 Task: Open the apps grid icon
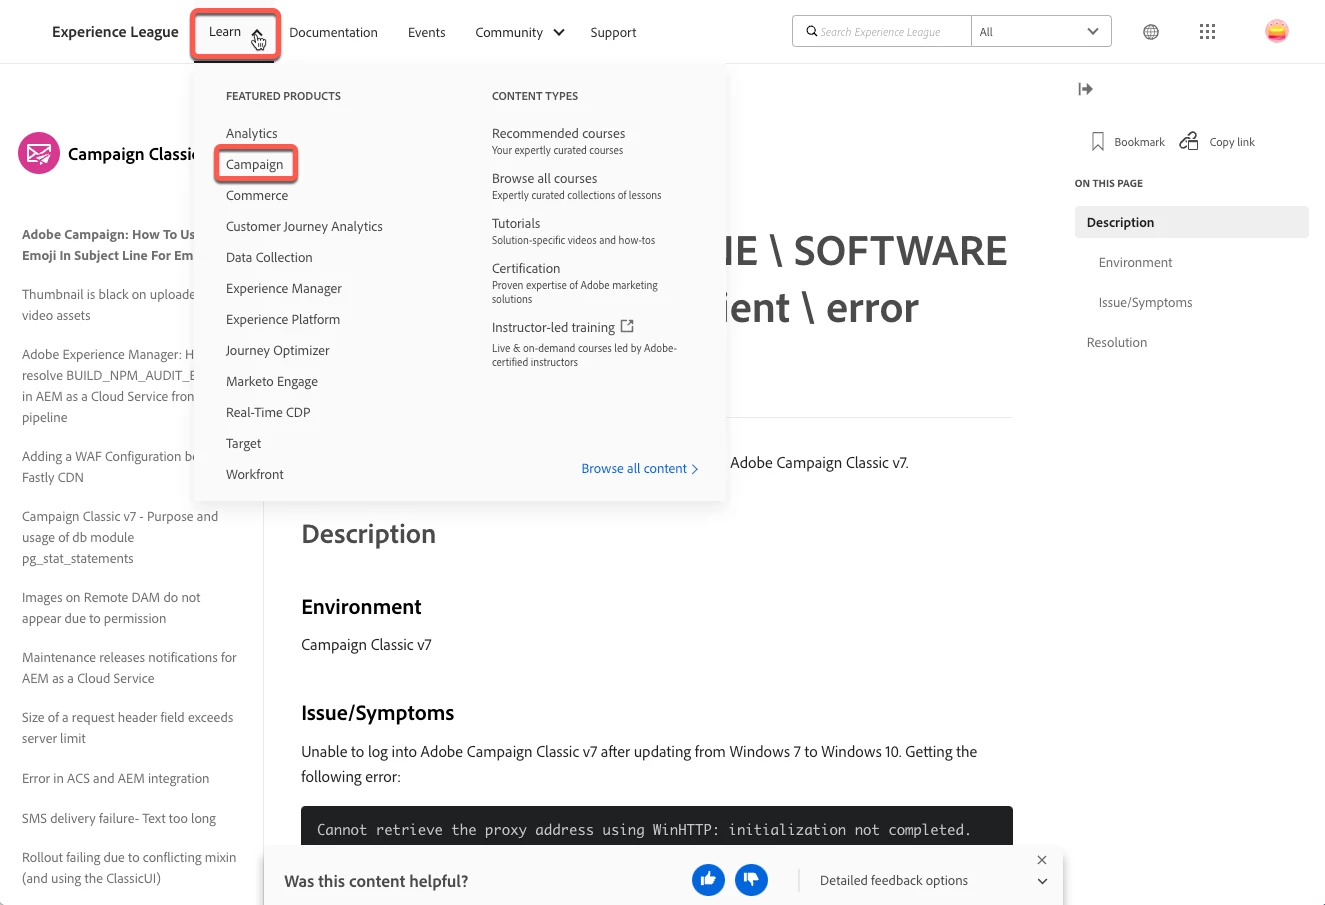pyautogui.click(x=1207, y=32)
